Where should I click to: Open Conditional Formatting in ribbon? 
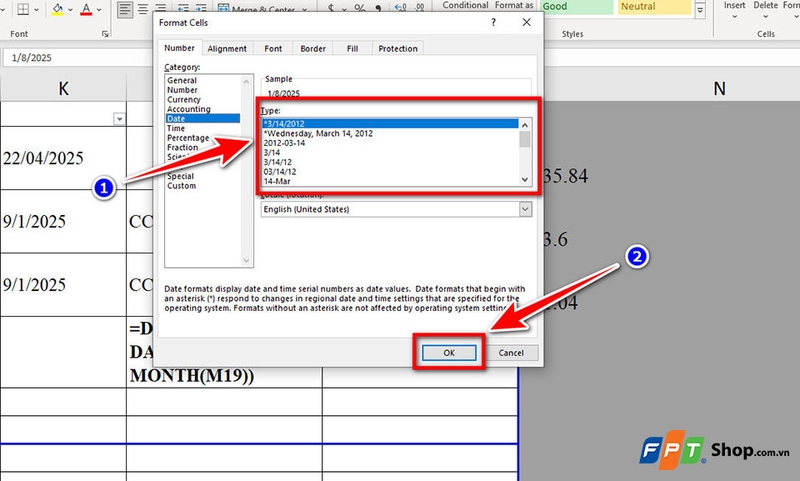[x=465, y=5]
